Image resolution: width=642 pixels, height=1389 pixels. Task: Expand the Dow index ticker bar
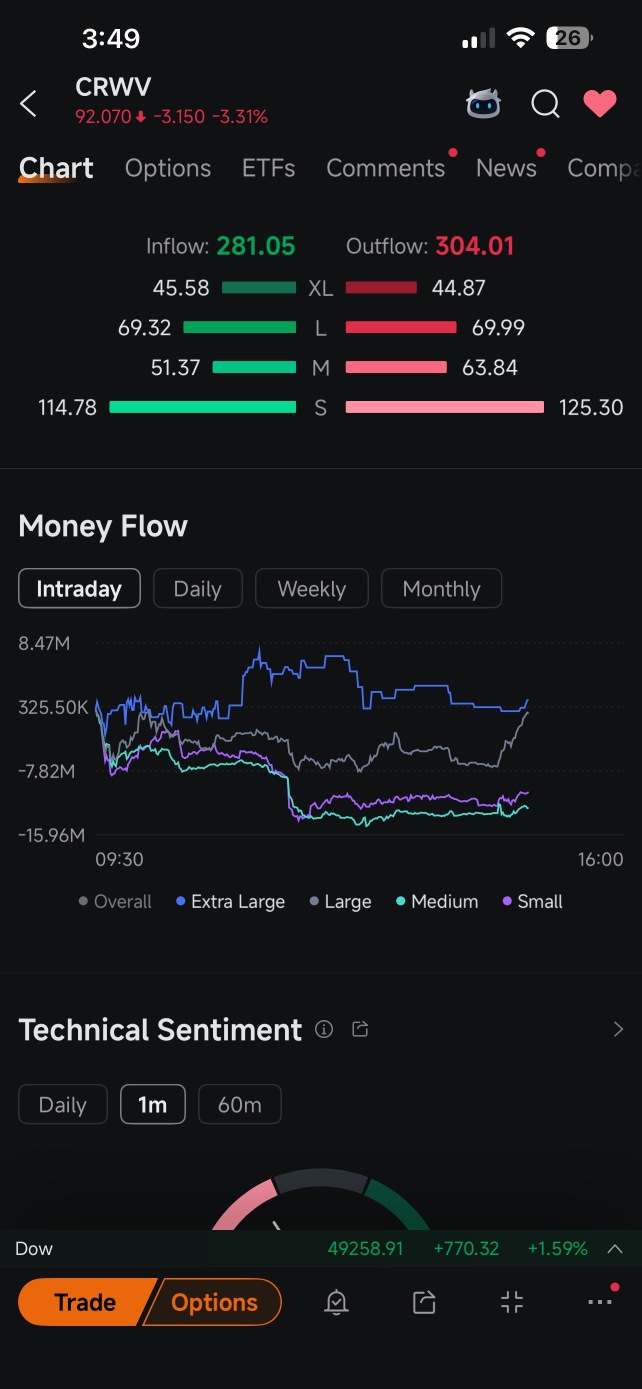[x=616, y=1248]
